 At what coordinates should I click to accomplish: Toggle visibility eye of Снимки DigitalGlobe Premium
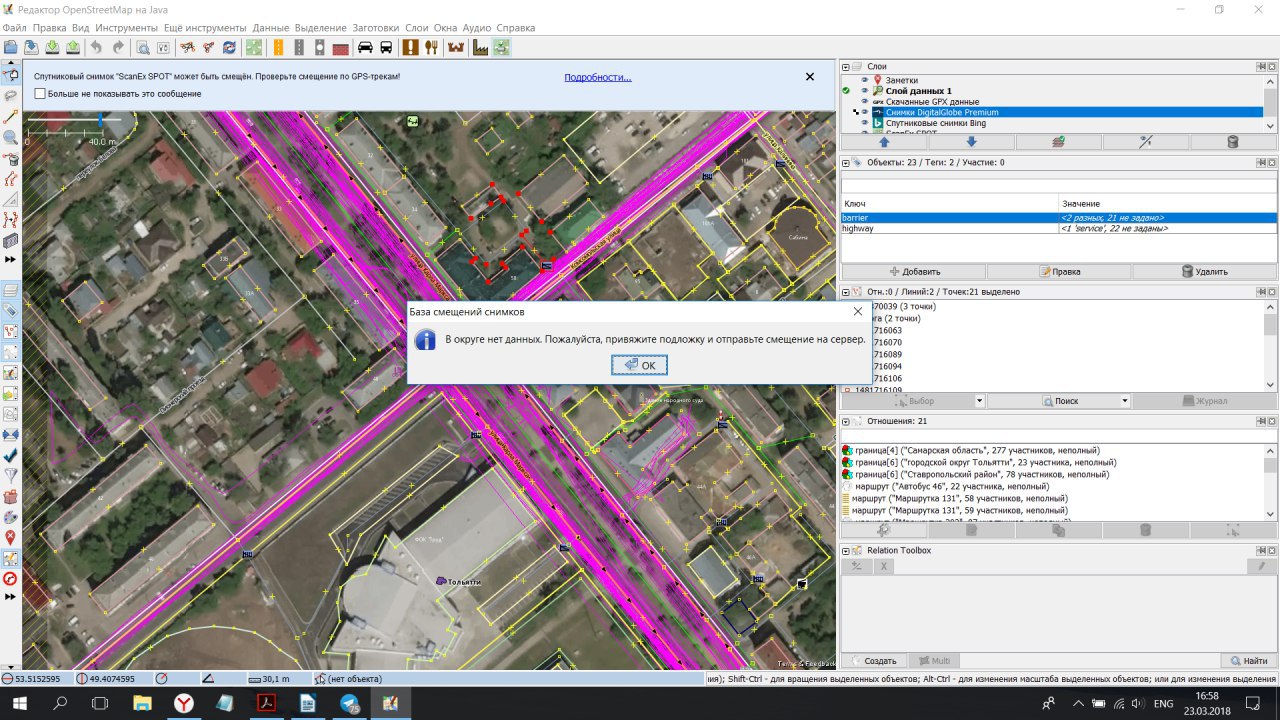click(x=866, y=112)
